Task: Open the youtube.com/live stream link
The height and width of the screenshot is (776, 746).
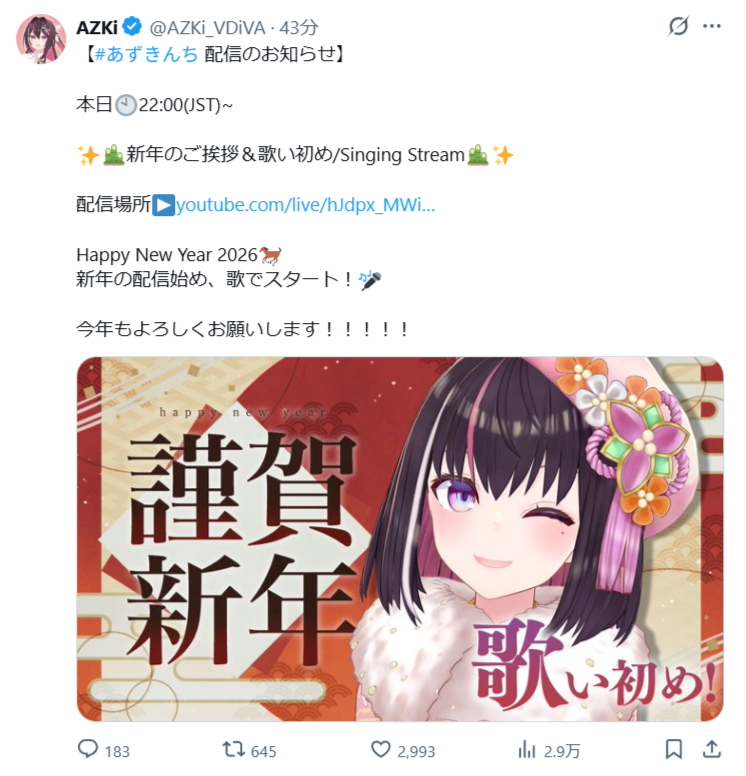Action: pyautogui.click(x=305, y=204)
